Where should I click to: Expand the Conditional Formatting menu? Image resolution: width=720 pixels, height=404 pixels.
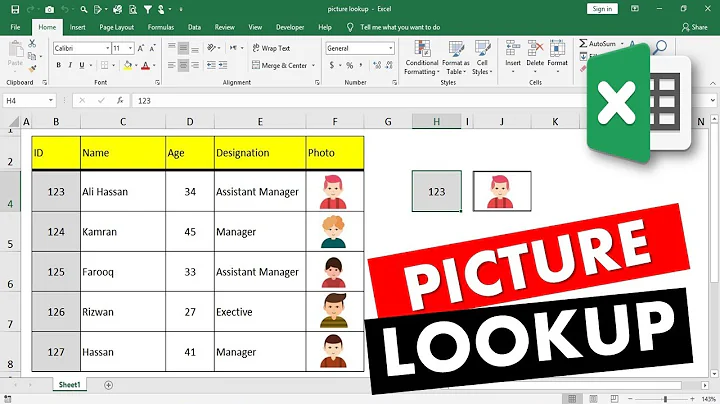422,58
